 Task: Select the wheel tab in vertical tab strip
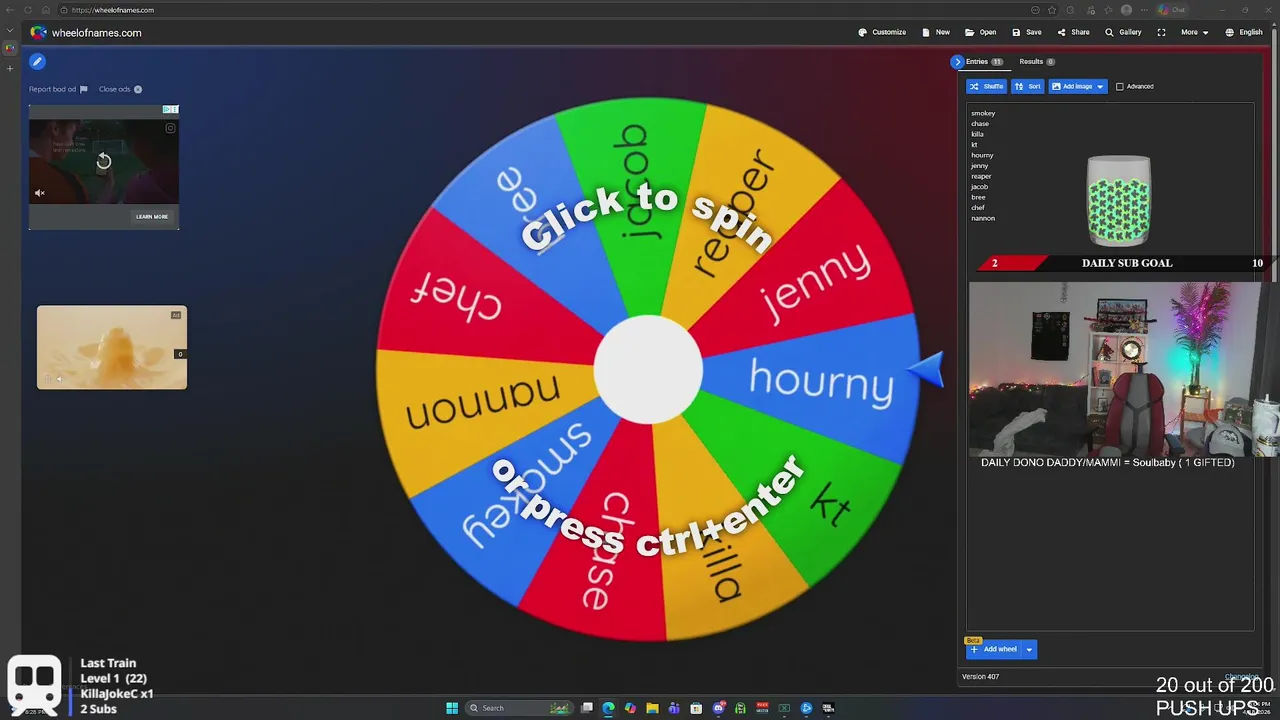10,48
